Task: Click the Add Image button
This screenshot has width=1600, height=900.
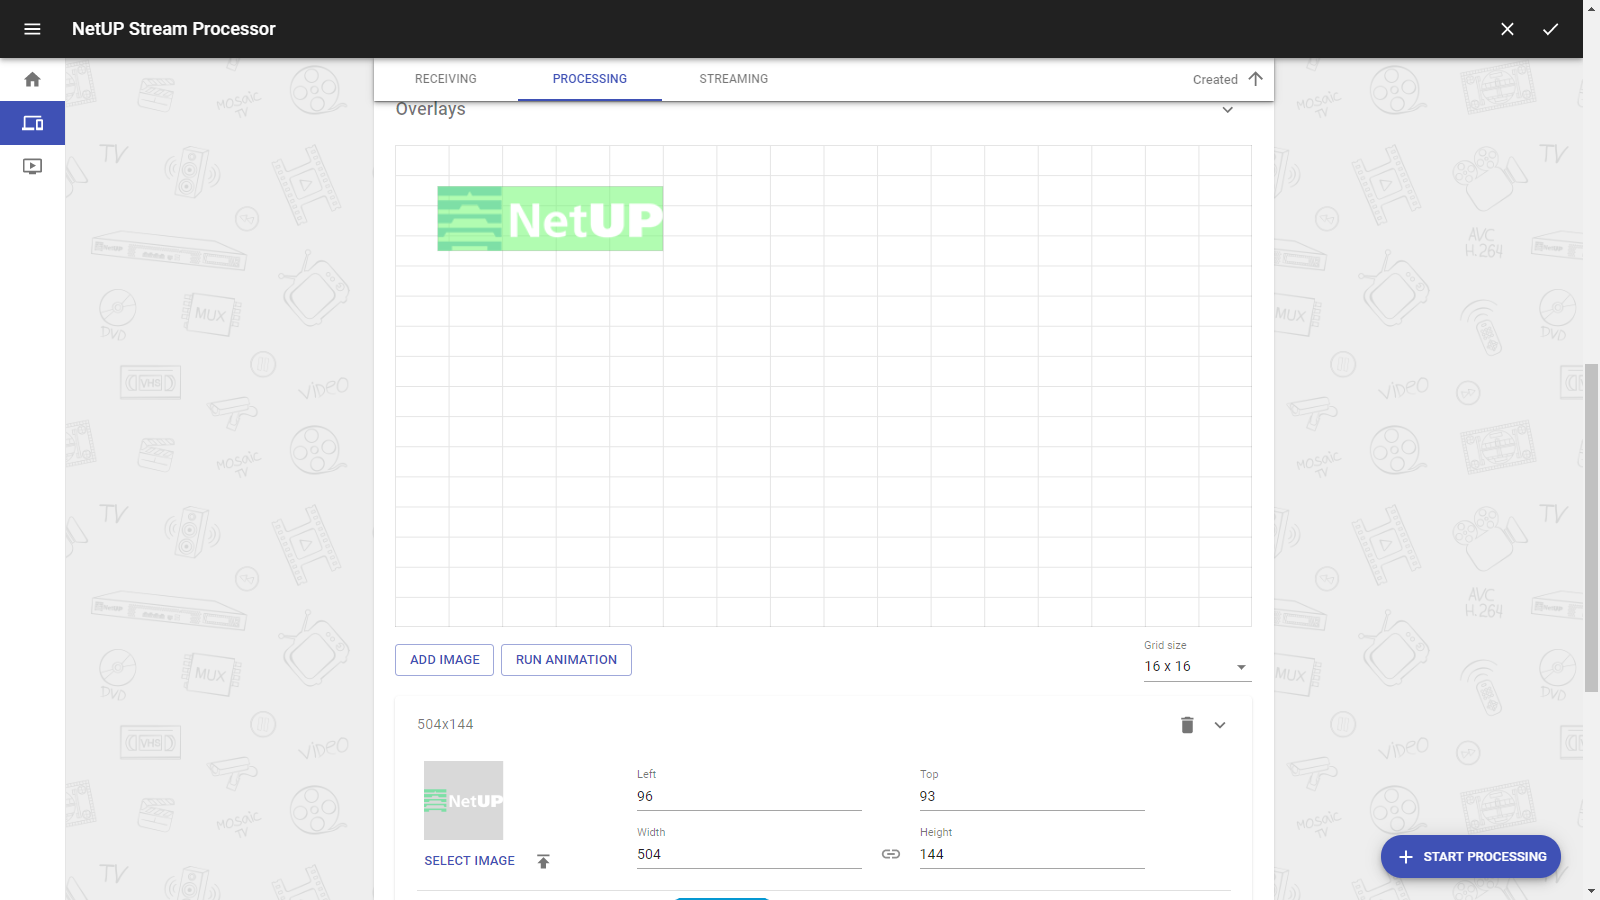Action: (x=444, y=660)
